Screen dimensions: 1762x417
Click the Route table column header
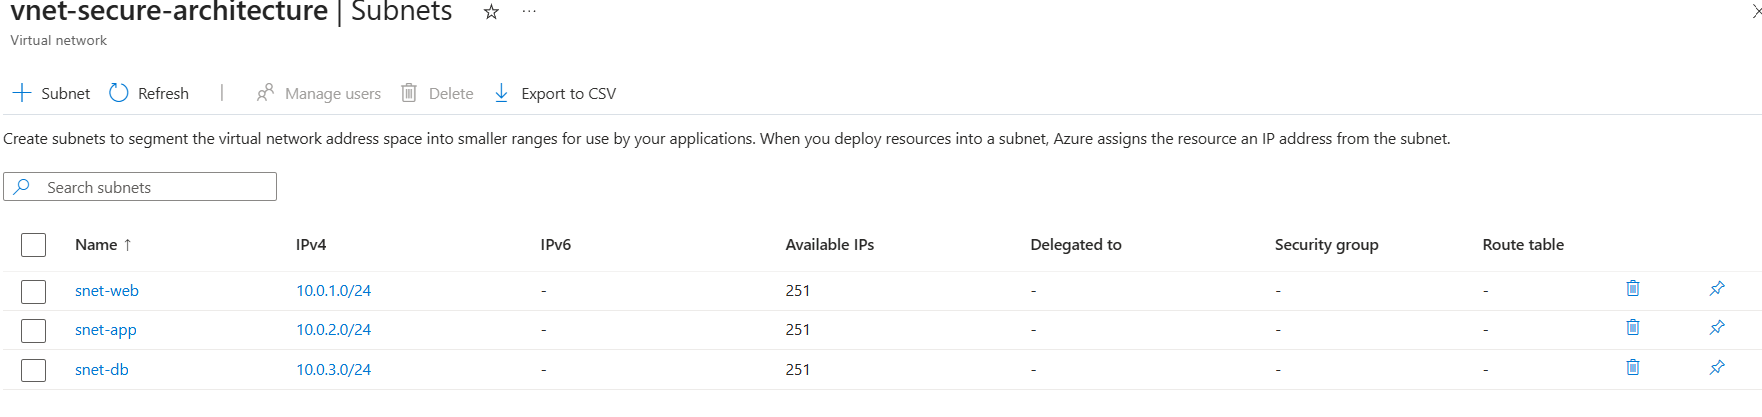1523,245
